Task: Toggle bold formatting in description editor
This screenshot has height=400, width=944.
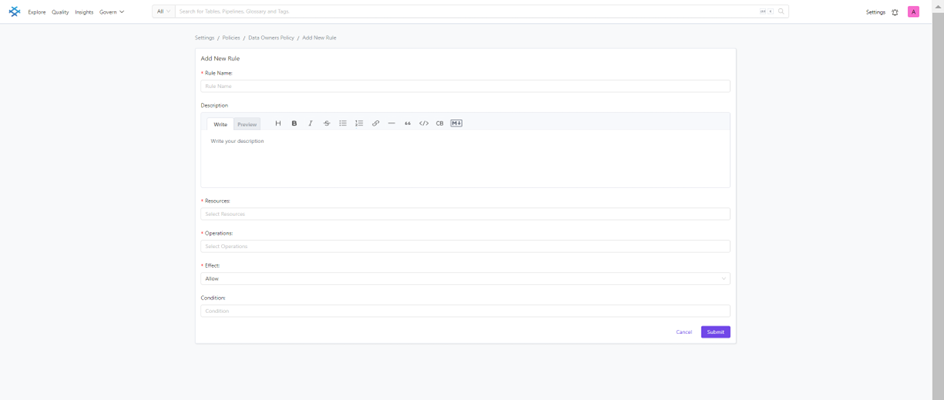Action: [294, 124]
